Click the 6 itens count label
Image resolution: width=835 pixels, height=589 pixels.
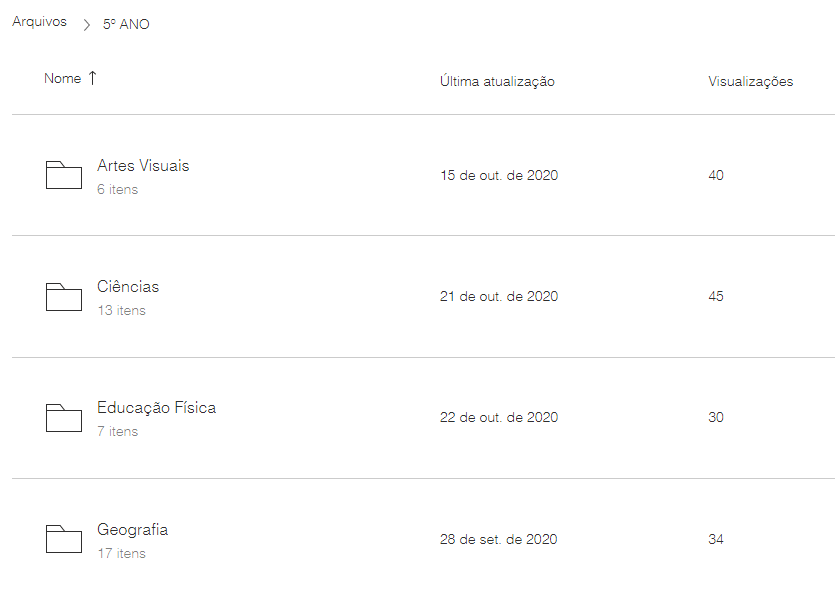(118, 190)
